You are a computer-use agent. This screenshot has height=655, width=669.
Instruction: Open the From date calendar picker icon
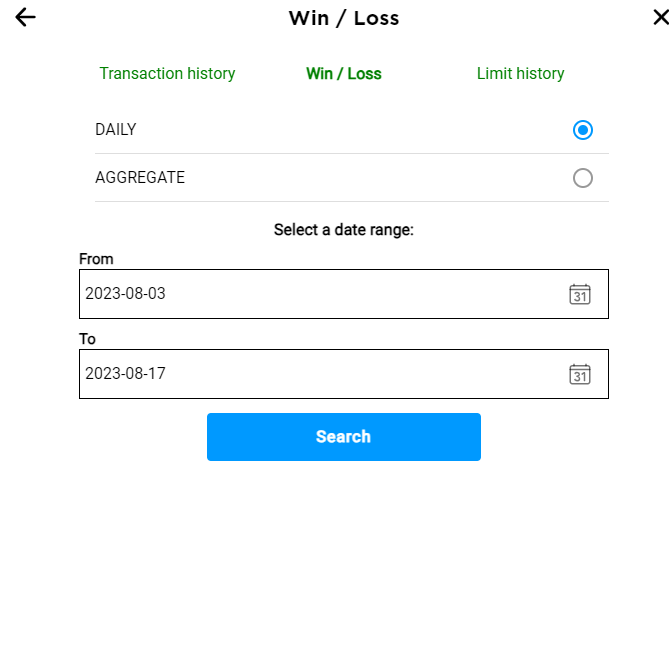[x=580, y=294]
